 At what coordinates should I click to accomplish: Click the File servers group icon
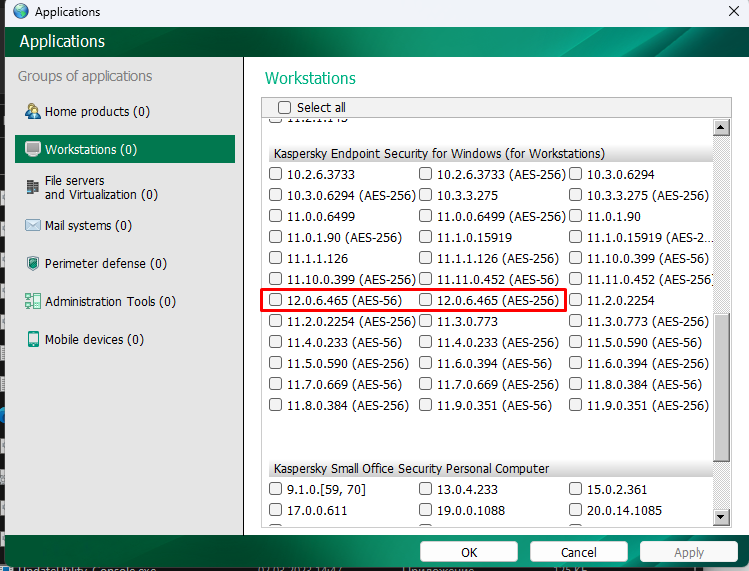[x=32, y=187]
